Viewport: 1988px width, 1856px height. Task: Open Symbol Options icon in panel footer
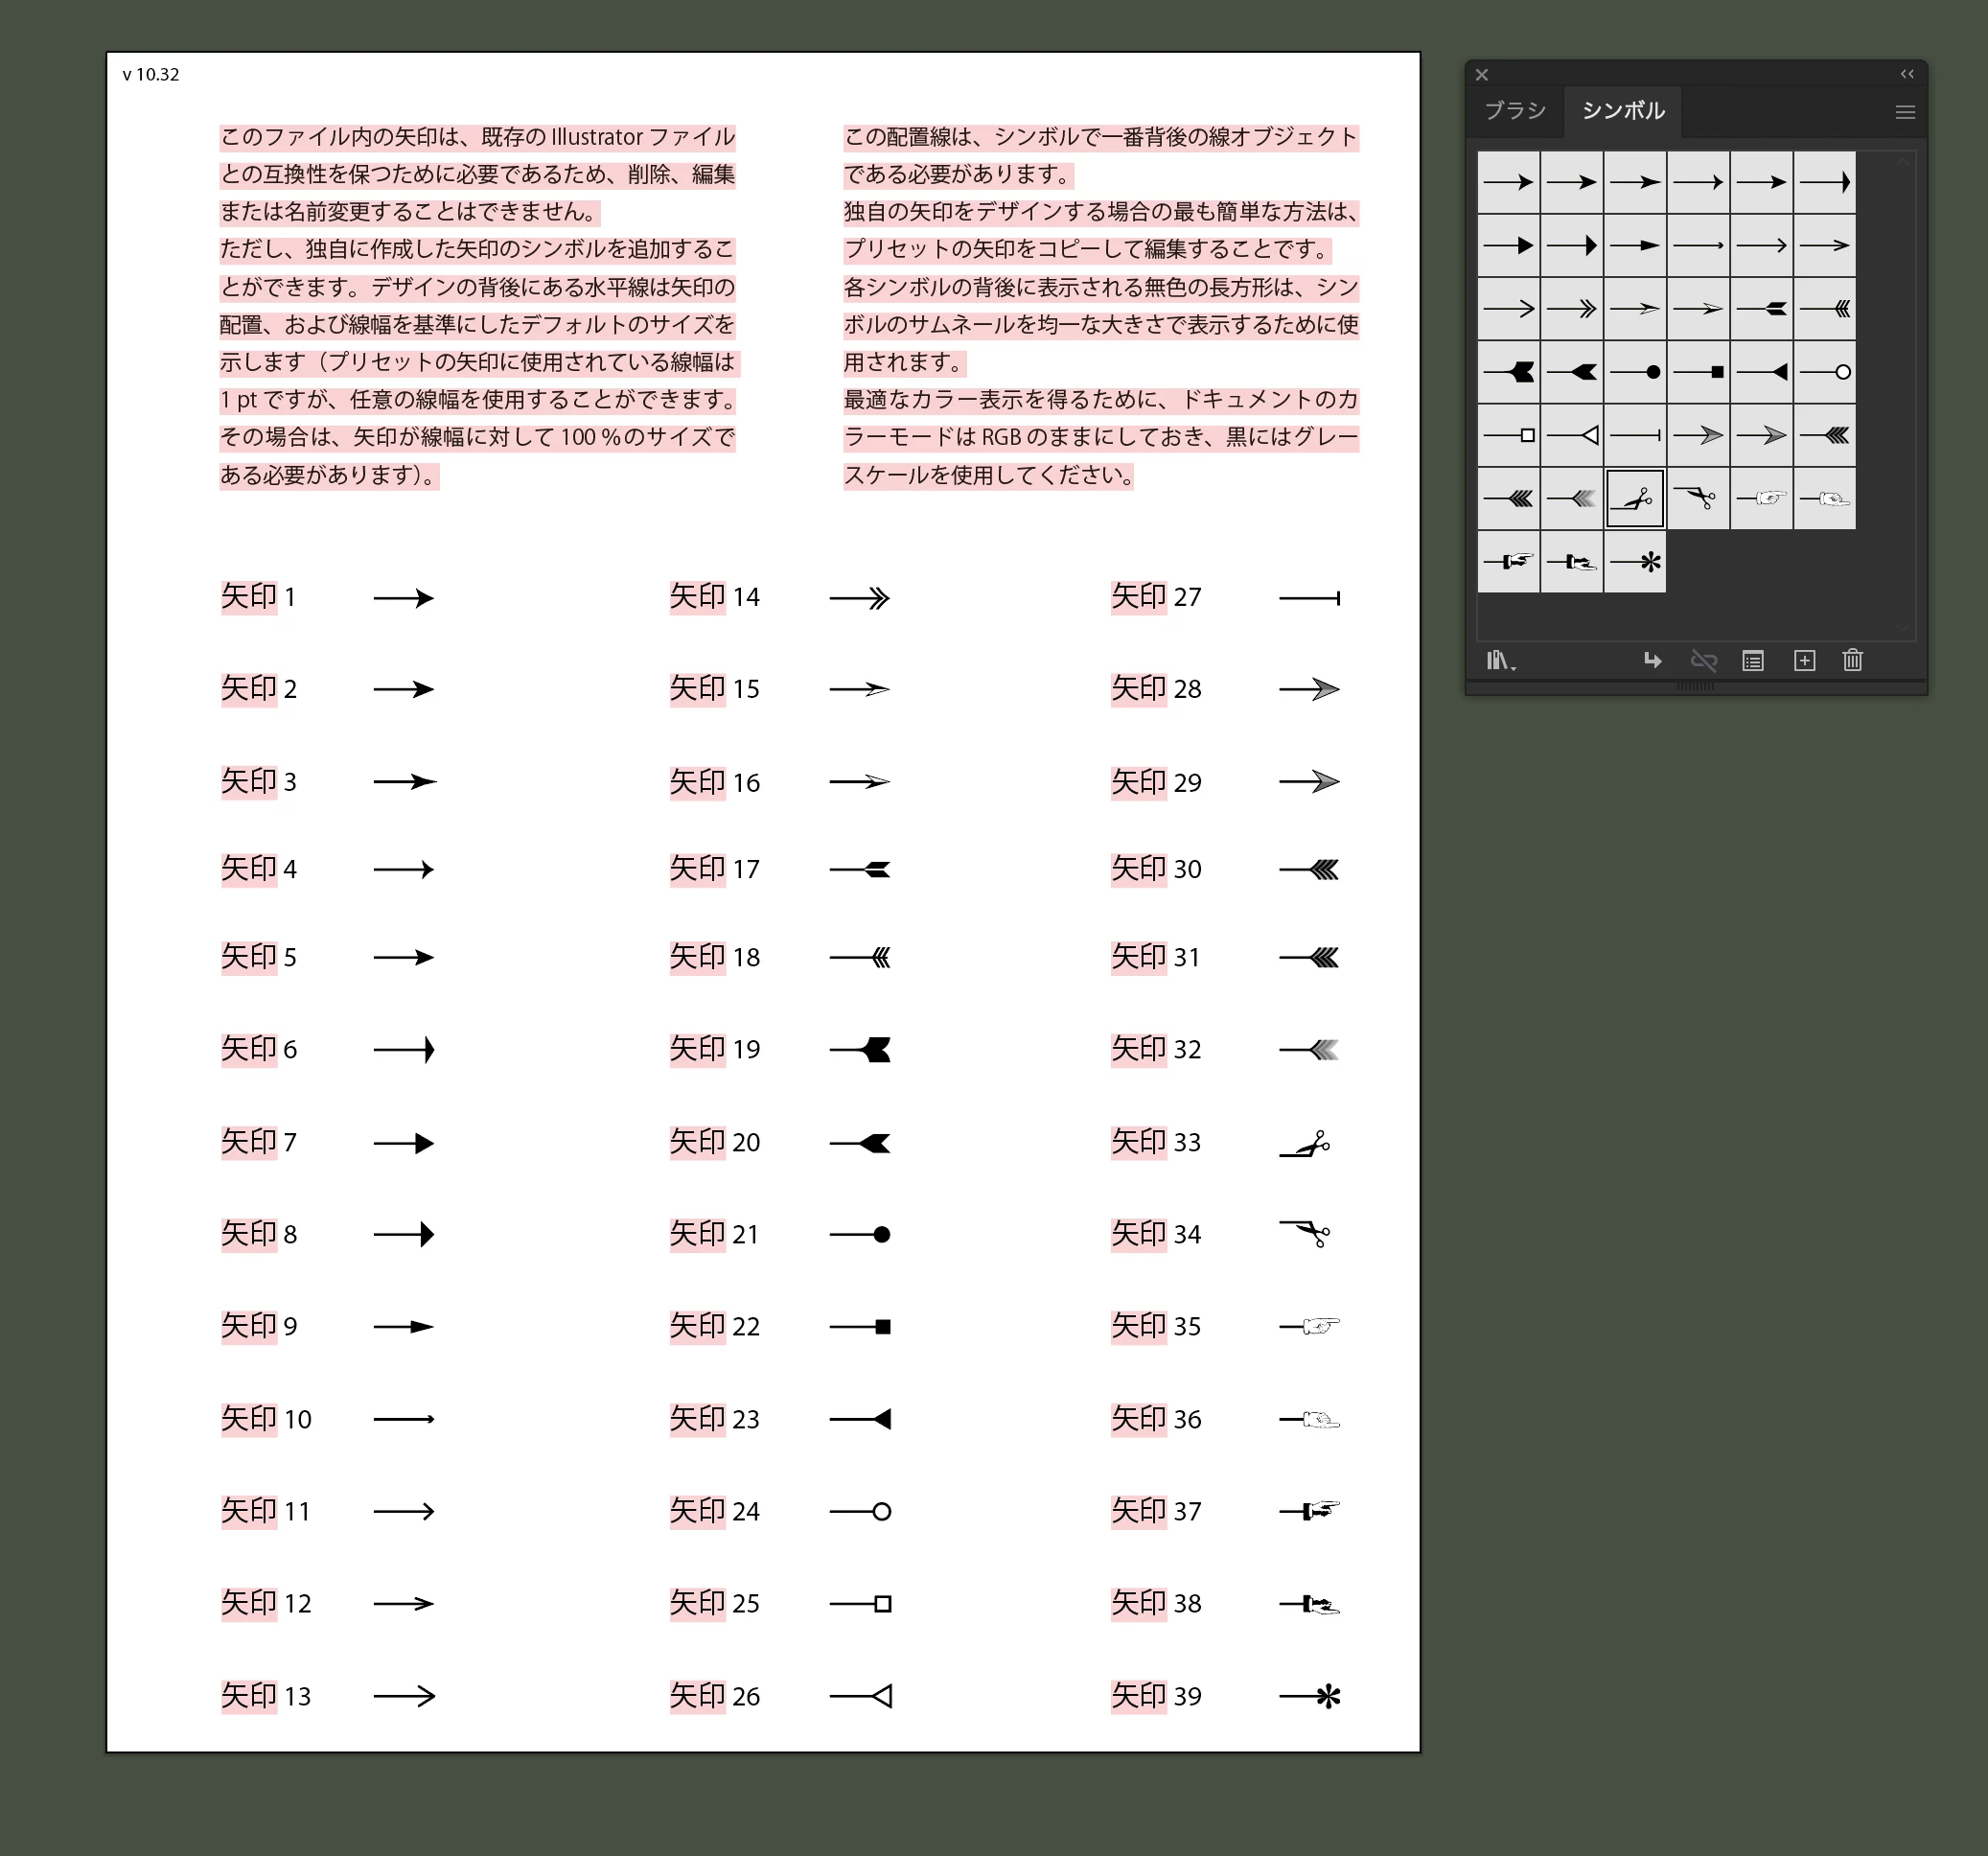pos(1753,660)
